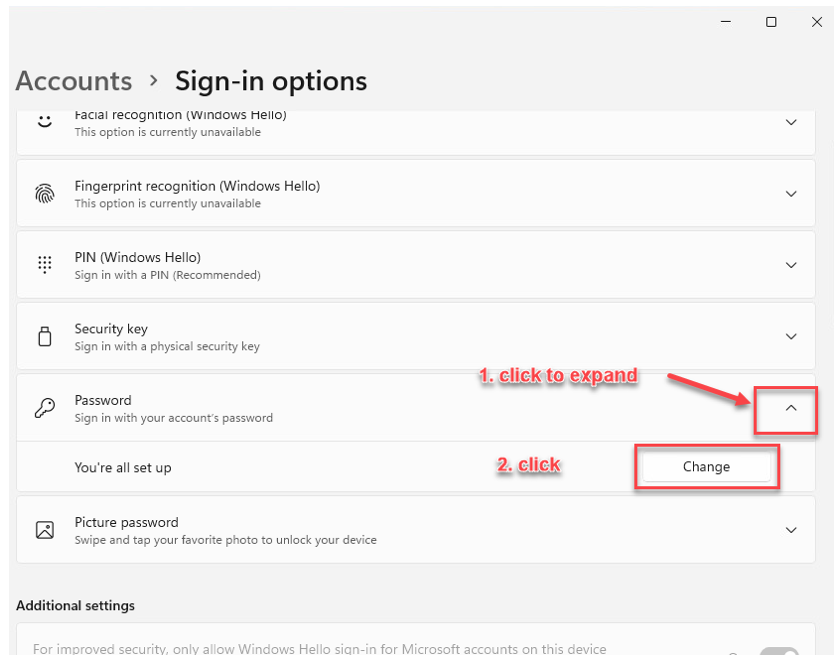Click the breadcrumb arrow after Accounts
Image resolution: width=839 pixels, height=664 pixels.
[154, 81]
